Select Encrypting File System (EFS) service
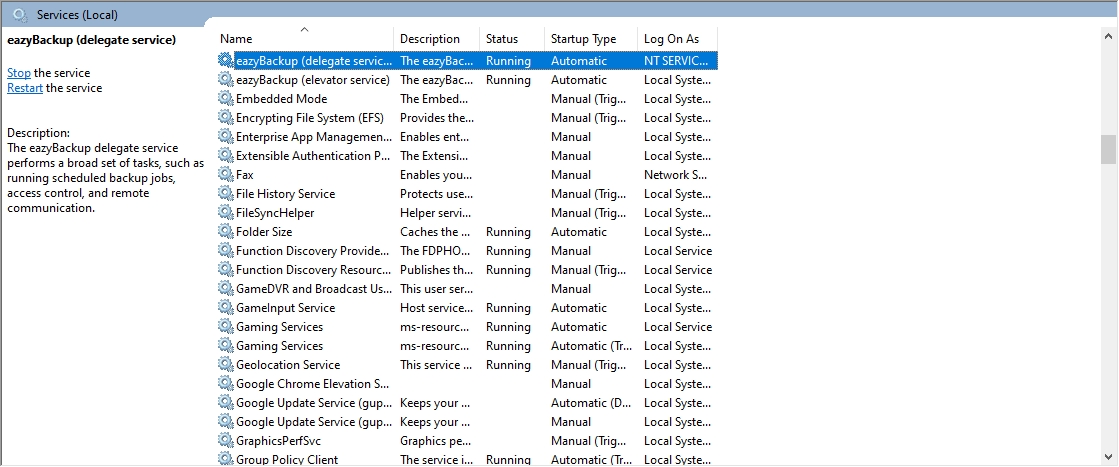This screenshot has width=1119, height=467. point(312,118)
